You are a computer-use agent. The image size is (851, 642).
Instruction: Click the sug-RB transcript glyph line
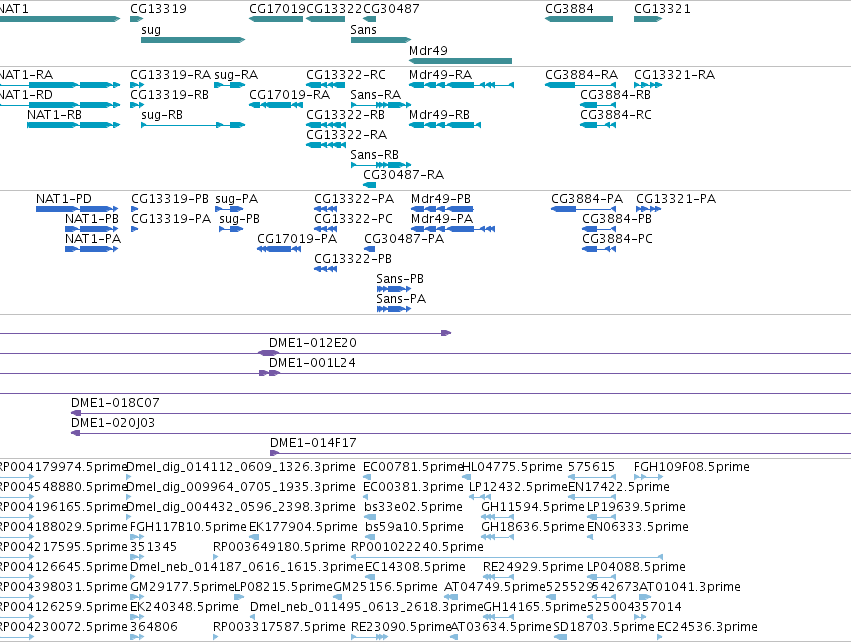click(193, 125)
